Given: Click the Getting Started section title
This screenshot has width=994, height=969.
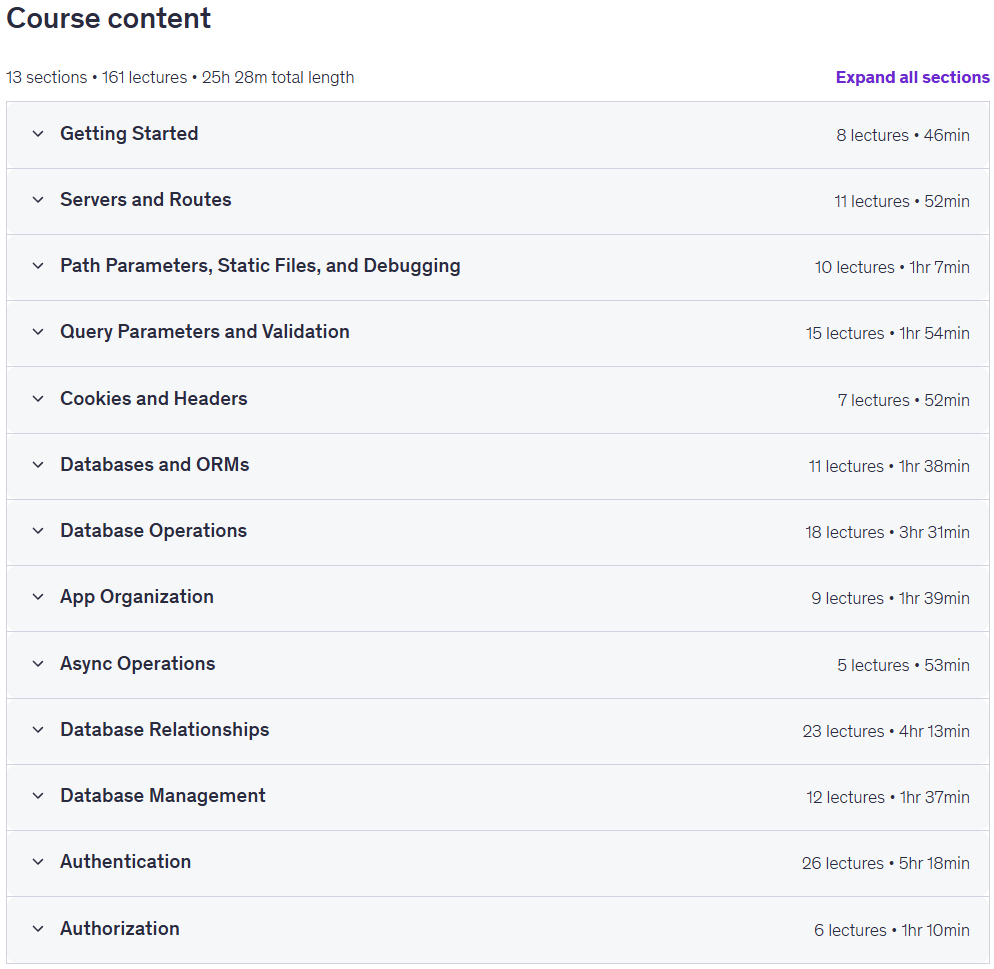Looking at the screenshot, I should click(129, 134).
